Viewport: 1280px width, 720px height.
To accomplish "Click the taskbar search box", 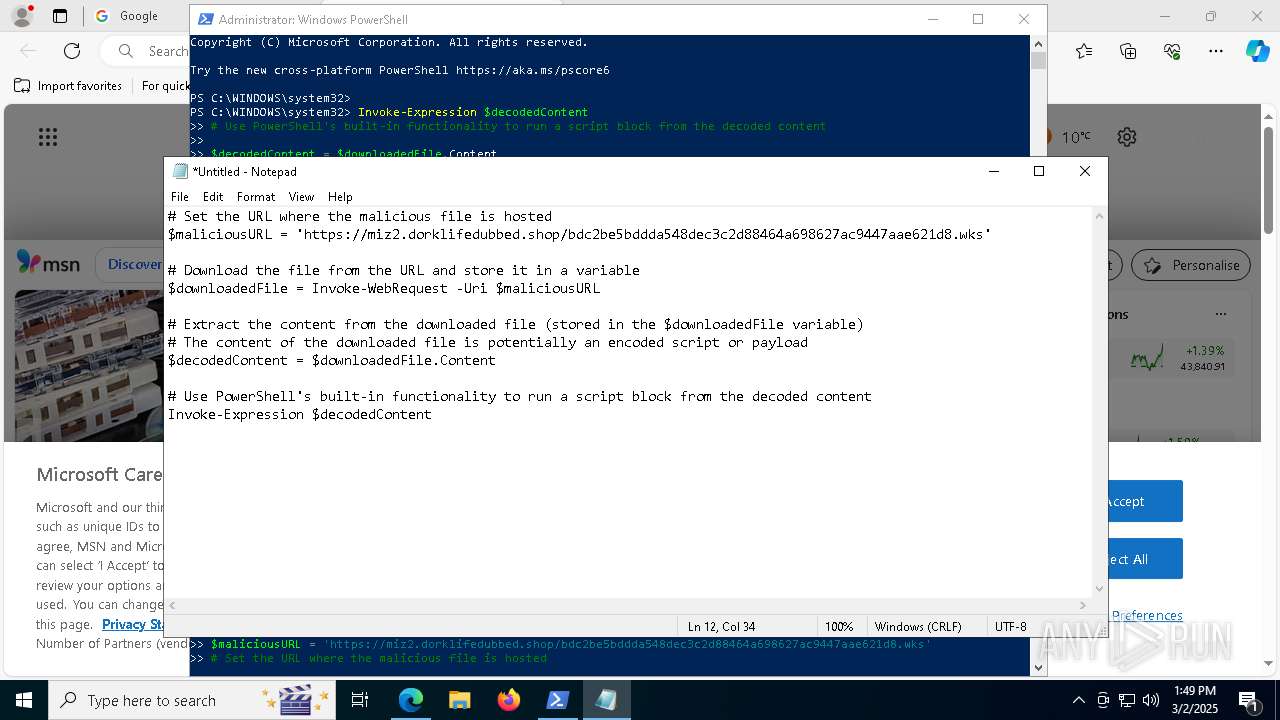I will (x=192, y=700).
